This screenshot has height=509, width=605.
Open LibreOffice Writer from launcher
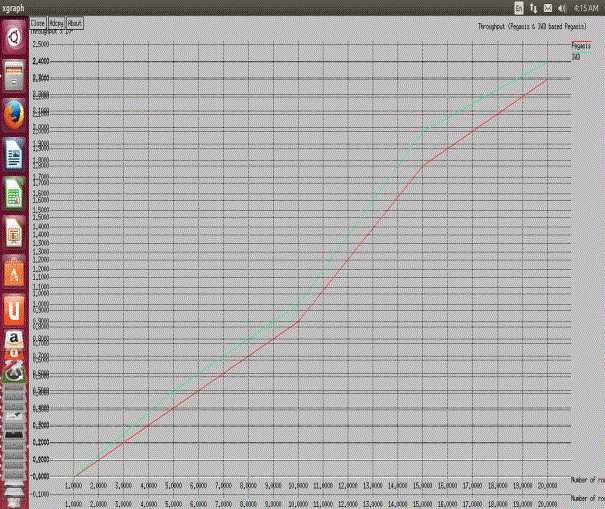point(14,154)
